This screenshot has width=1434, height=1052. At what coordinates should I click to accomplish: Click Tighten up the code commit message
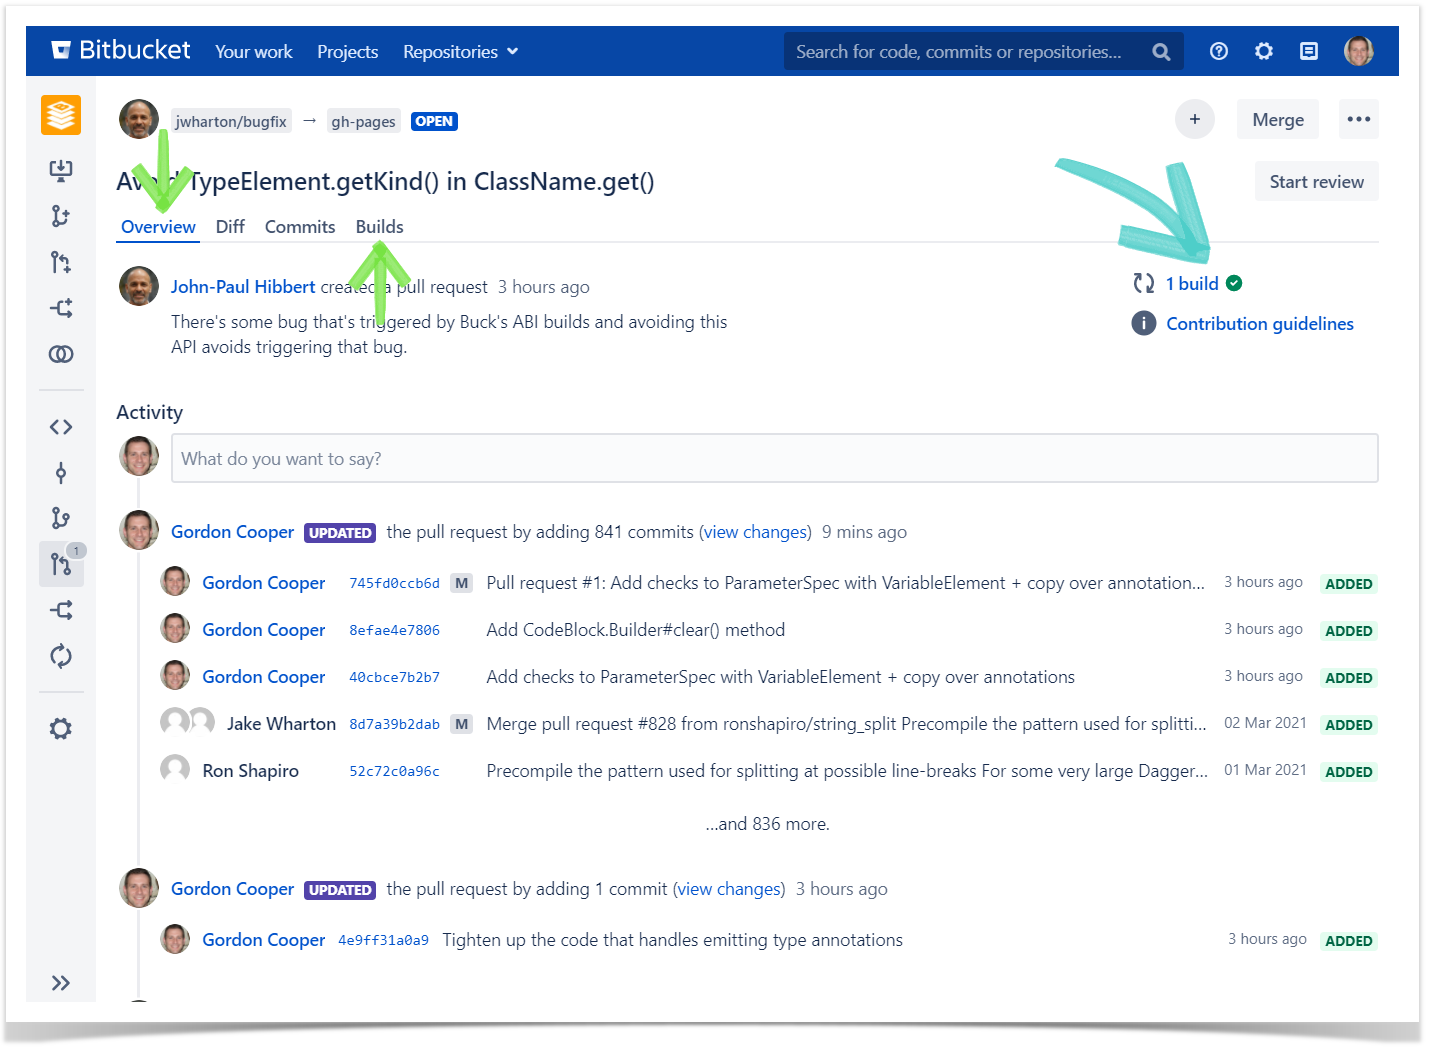(672, 940)
